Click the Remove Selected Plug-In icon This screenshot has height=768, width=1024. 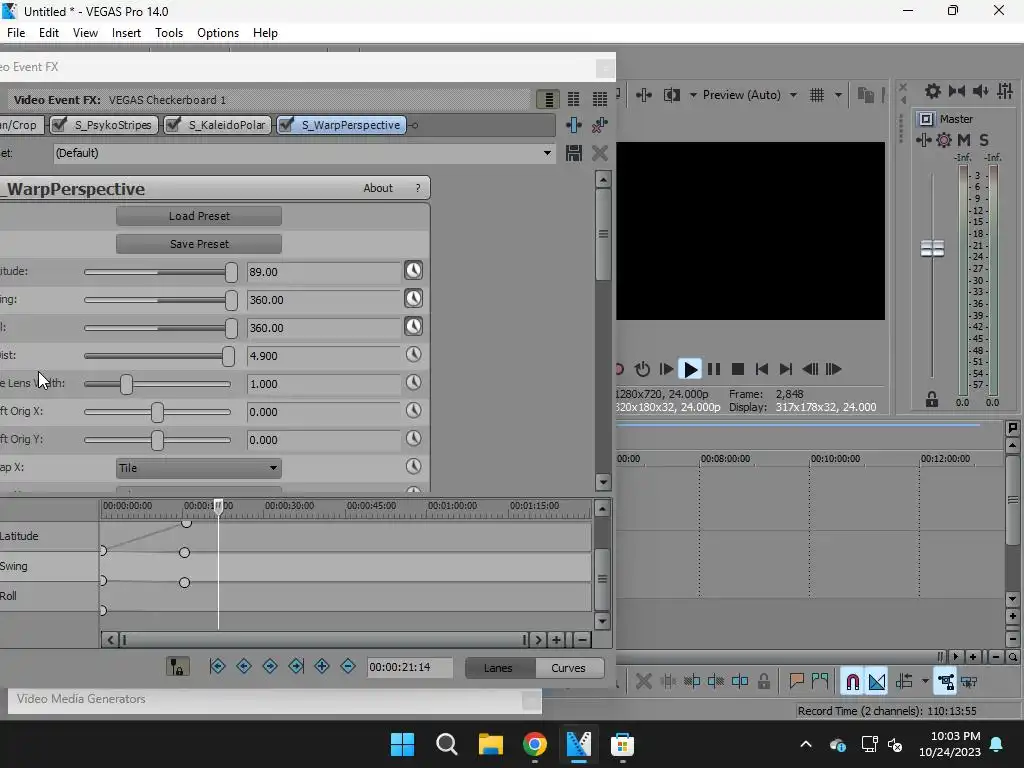click(600, 125)
